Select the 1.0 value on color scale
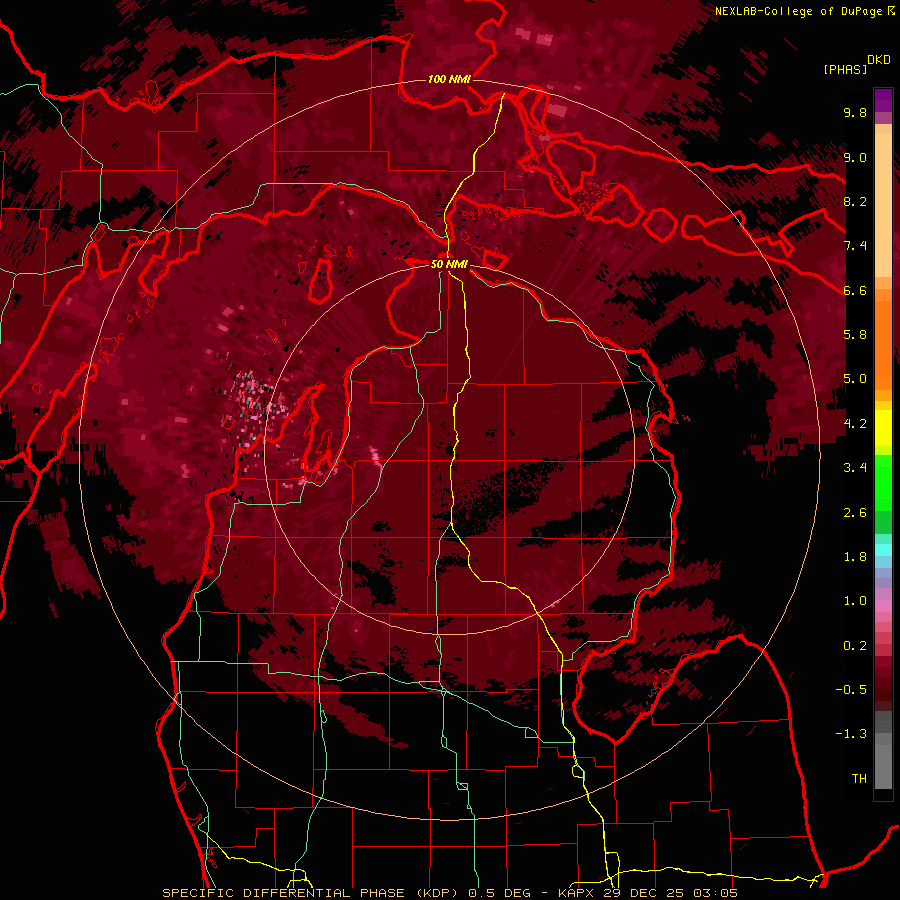 click(855, 601)
